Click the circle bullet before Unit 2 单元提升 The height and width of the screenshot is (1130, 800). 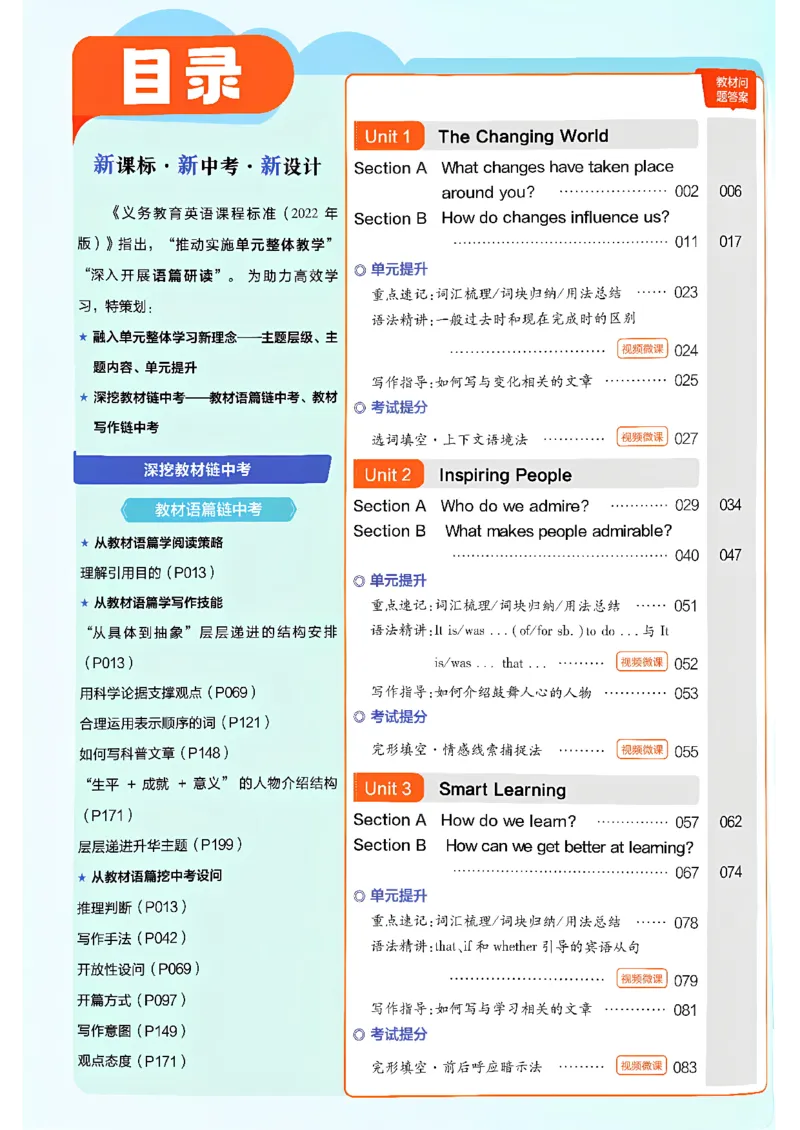(x=360, y=581)
